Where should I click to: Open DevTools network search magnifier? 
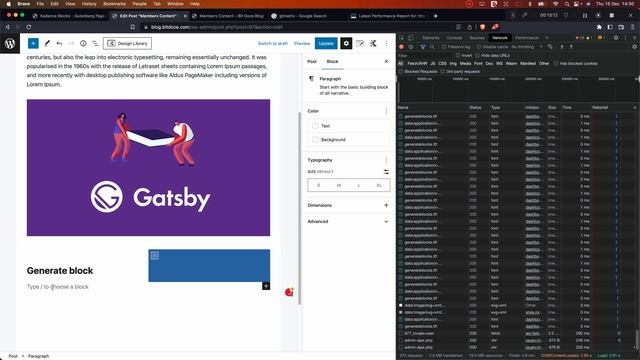[432, 47]
